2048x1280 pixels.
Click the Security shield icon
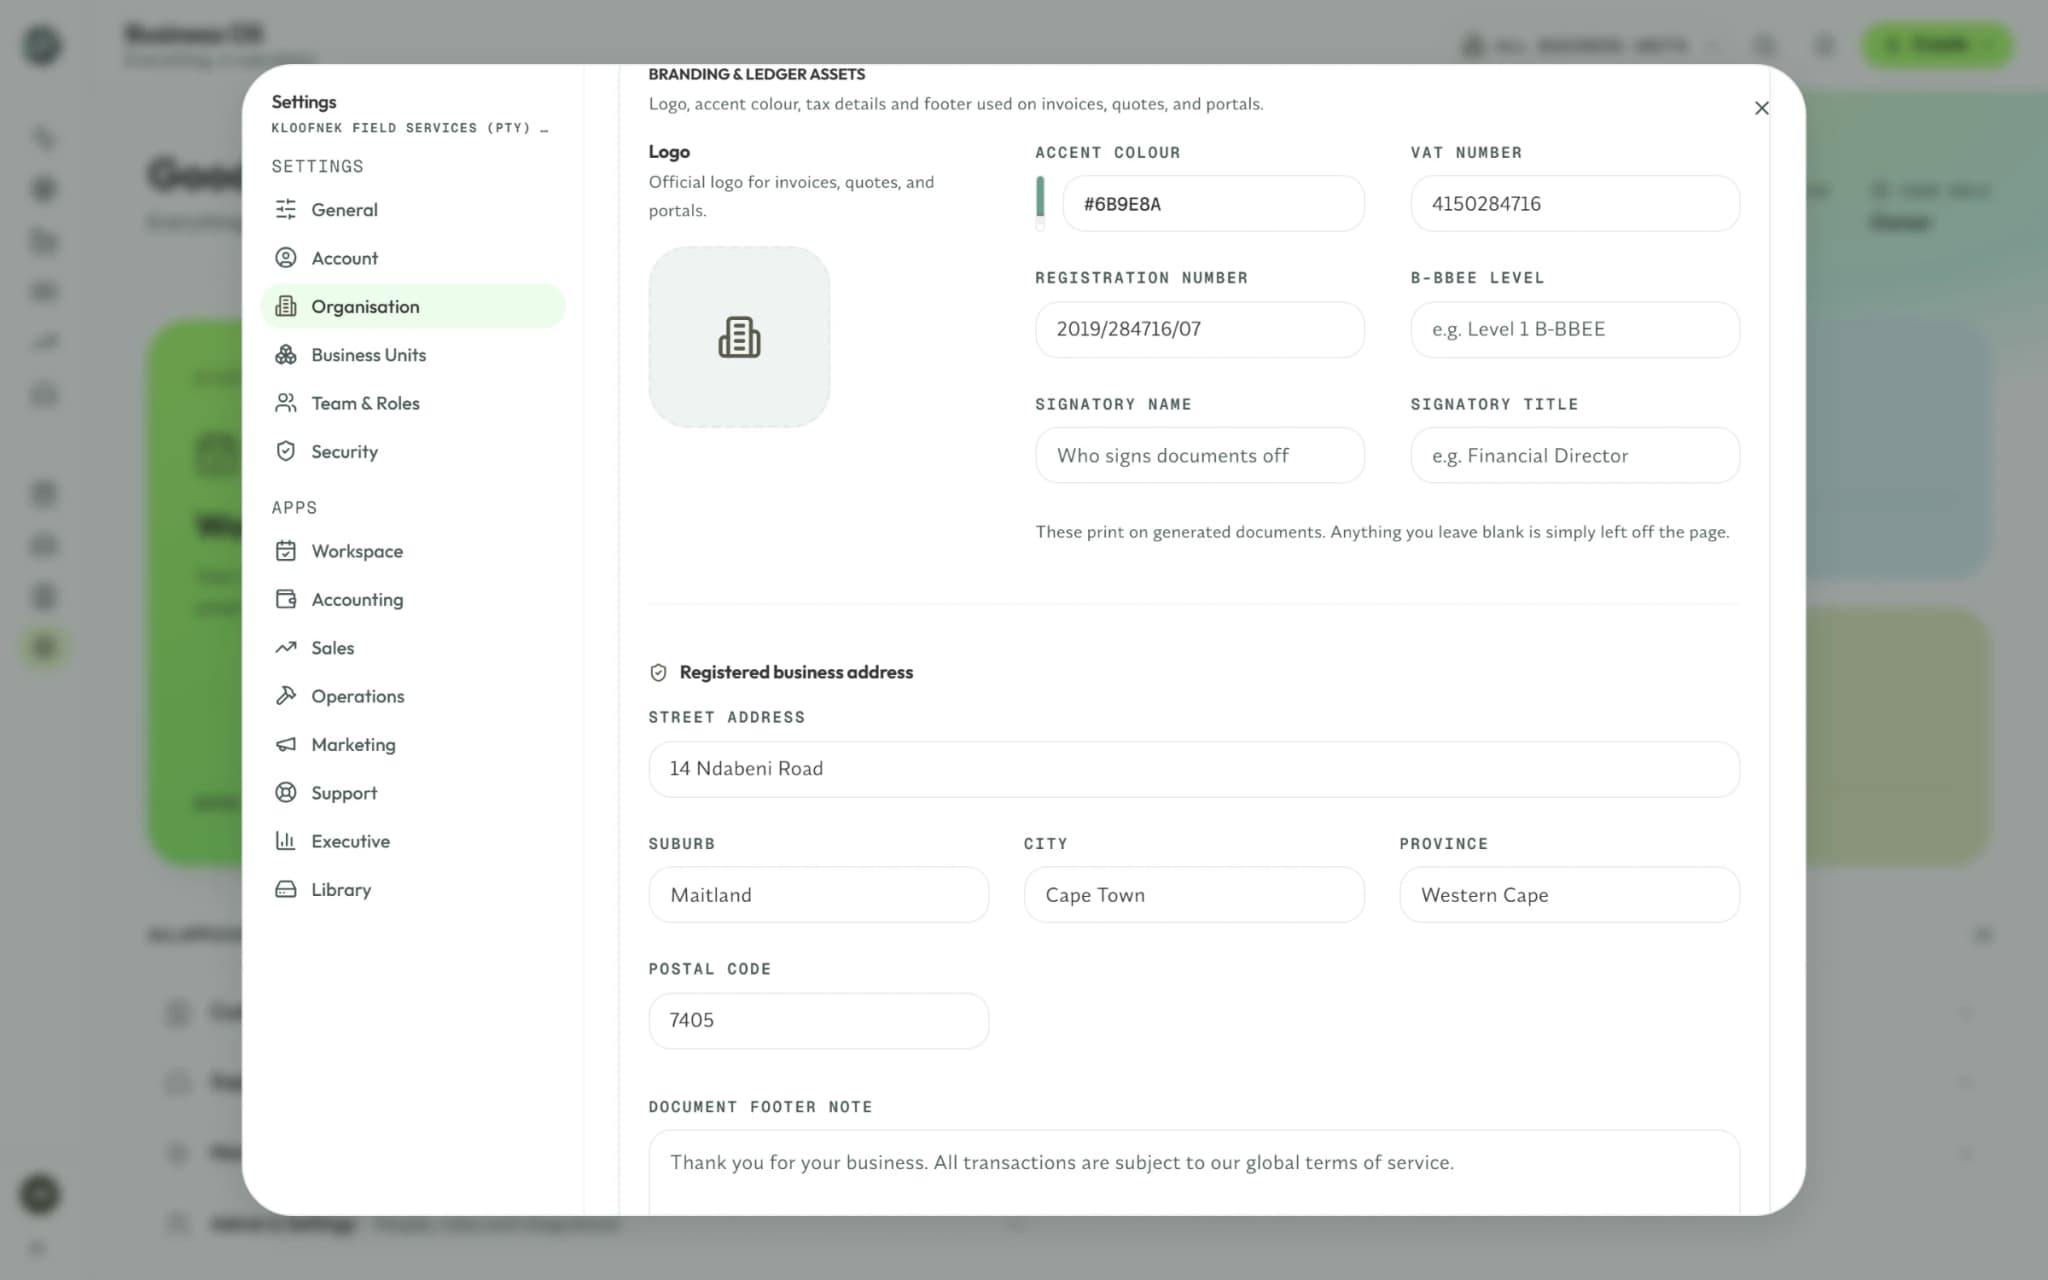[286, 451]
